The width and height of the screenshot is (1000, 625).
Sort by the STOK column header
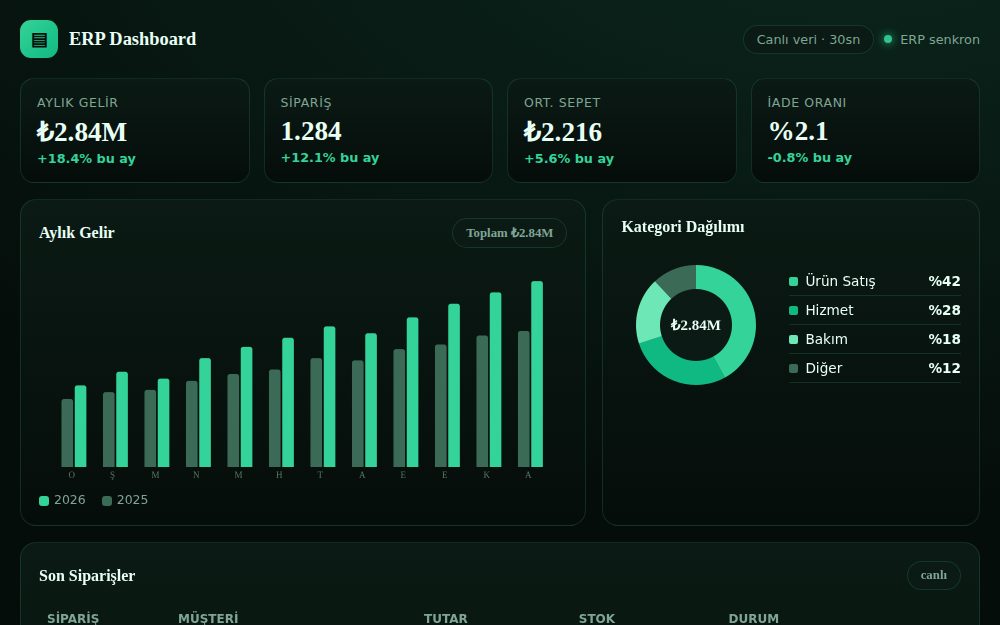click(597, 618)
